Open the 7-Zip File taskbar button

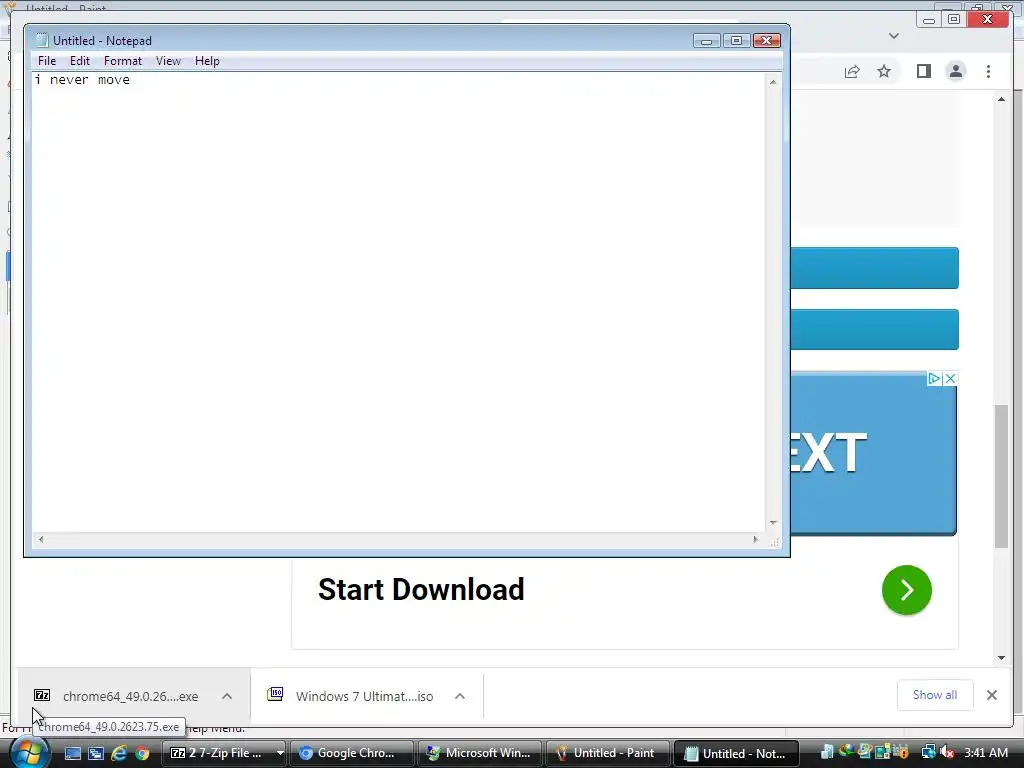tap(217, 753)
